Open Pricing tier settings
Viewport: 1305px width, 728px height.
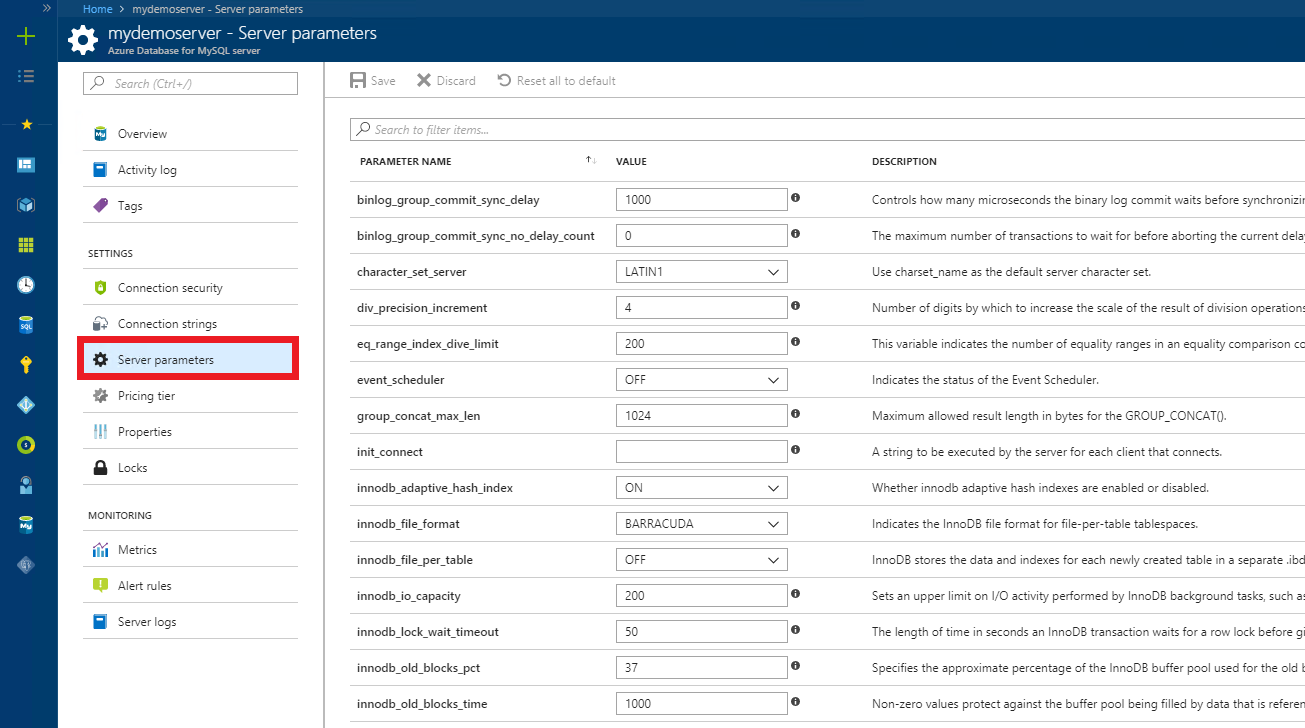[190, 395]
